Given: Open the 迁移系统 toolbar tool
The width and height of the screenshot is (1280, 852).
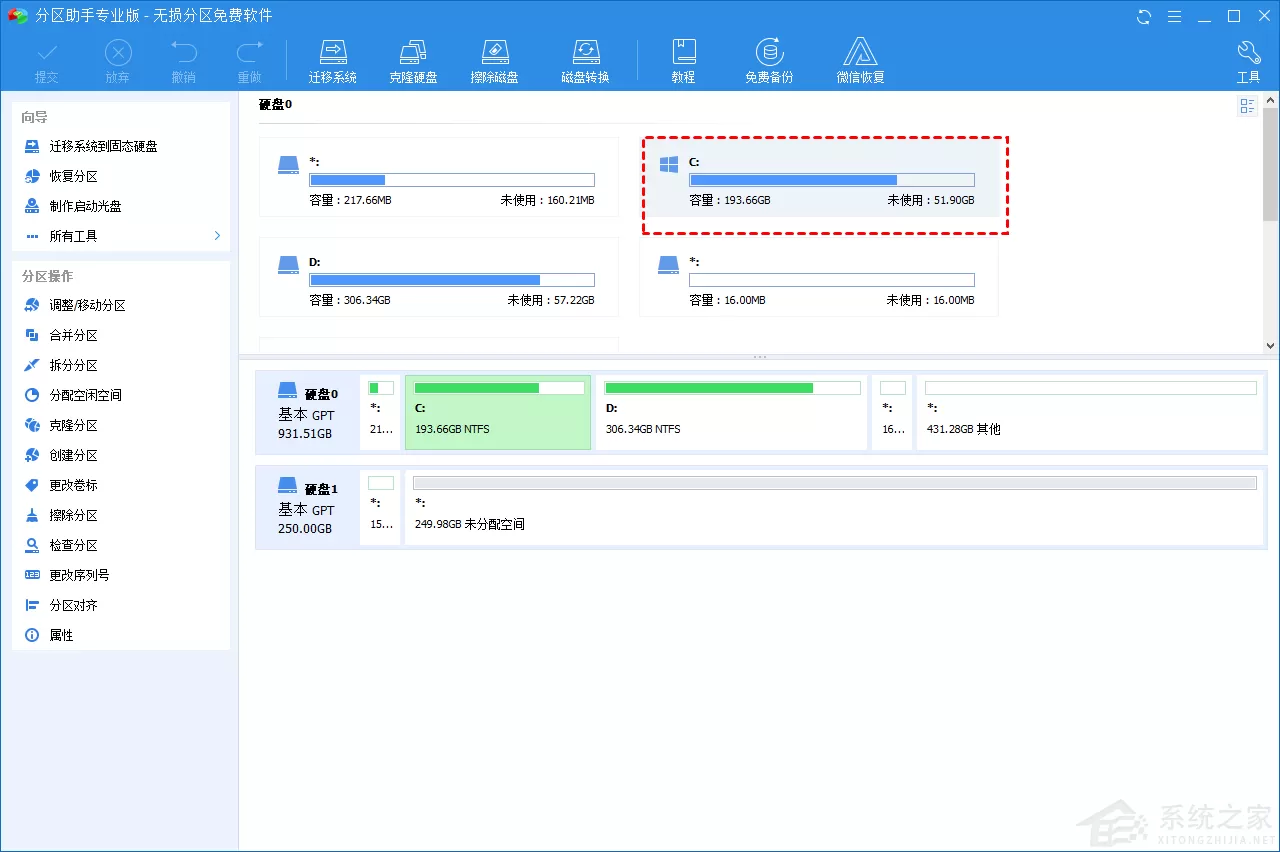Looking at the screenshot, I should click(x=333, y=61).
